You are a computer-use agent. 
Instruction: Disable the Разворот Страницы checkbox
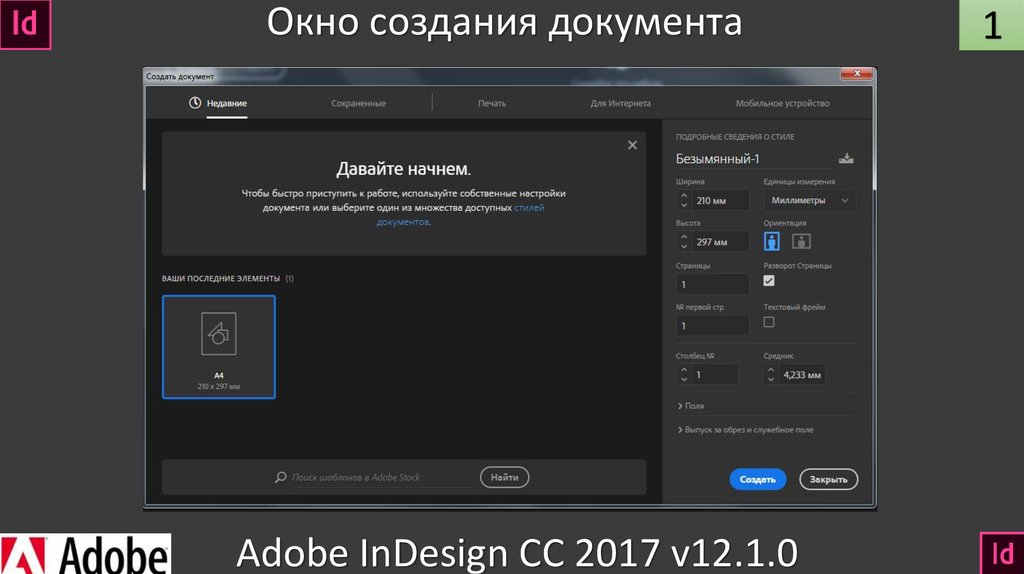pos(769,281)
